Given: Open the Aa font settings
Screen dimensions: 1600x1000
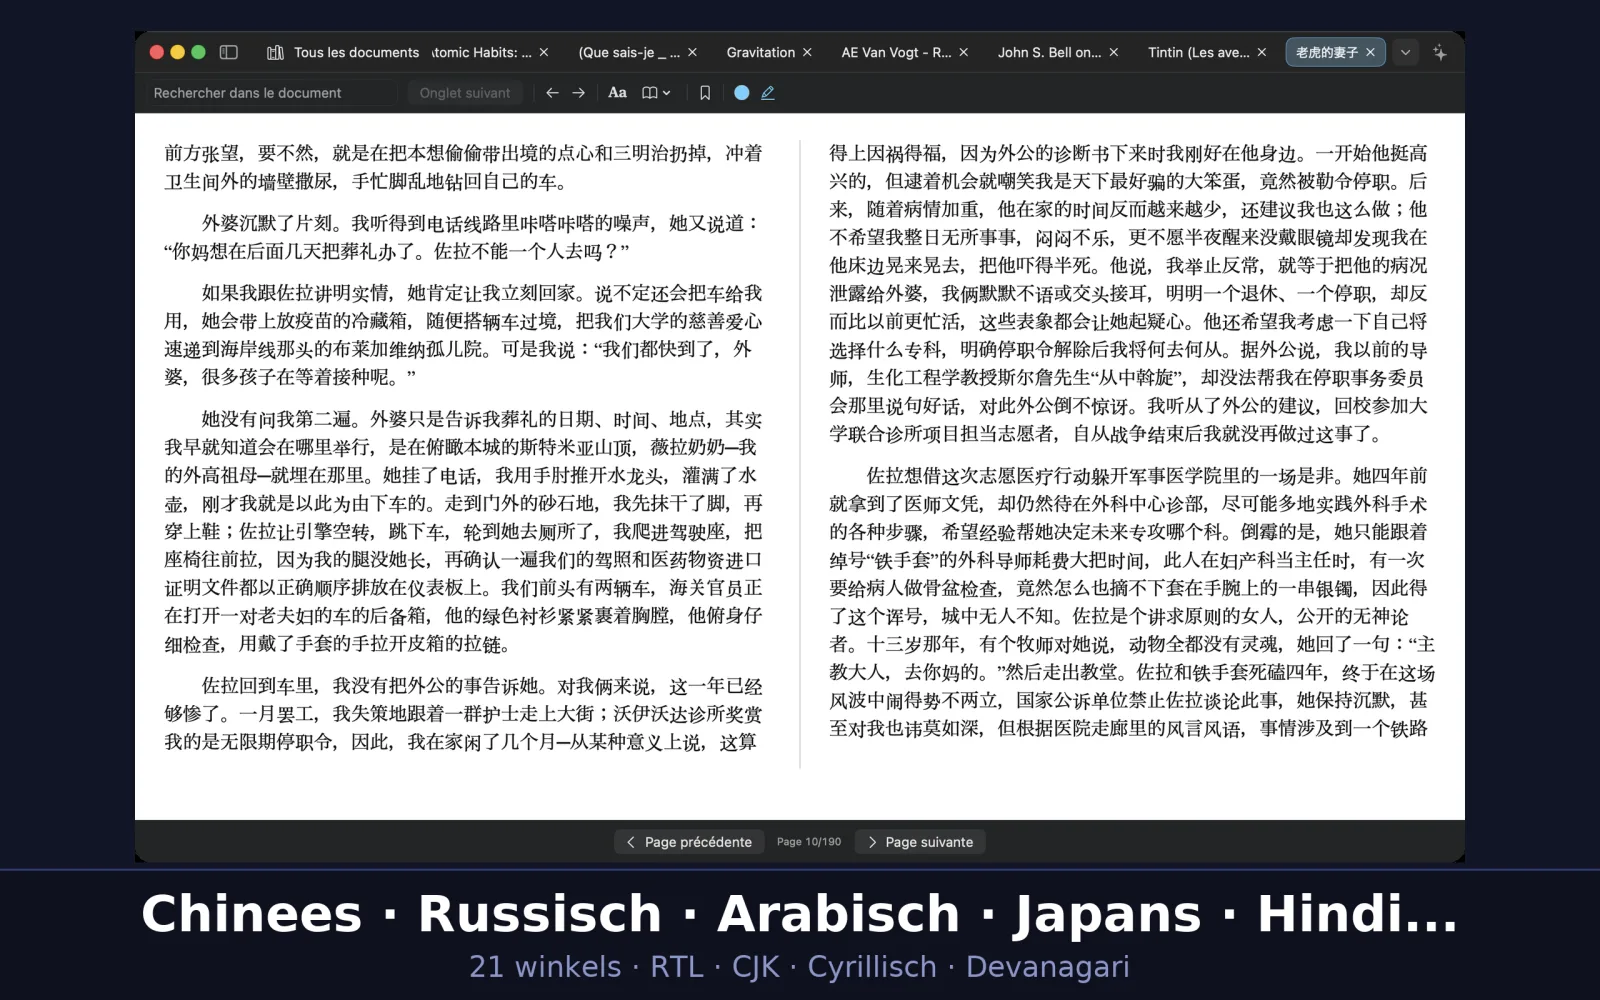Looking at the screenshot, I should tap(617, 92).
